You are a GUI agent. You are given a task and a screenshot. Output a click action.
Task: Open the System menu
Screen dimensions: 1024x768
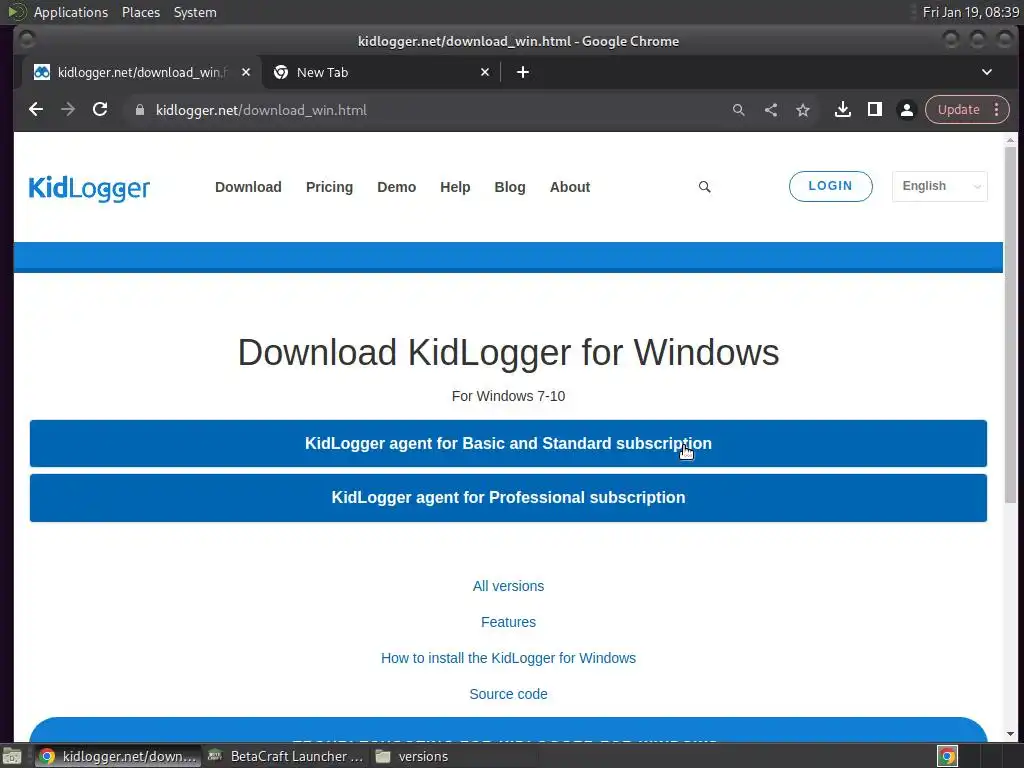[195, 12]
